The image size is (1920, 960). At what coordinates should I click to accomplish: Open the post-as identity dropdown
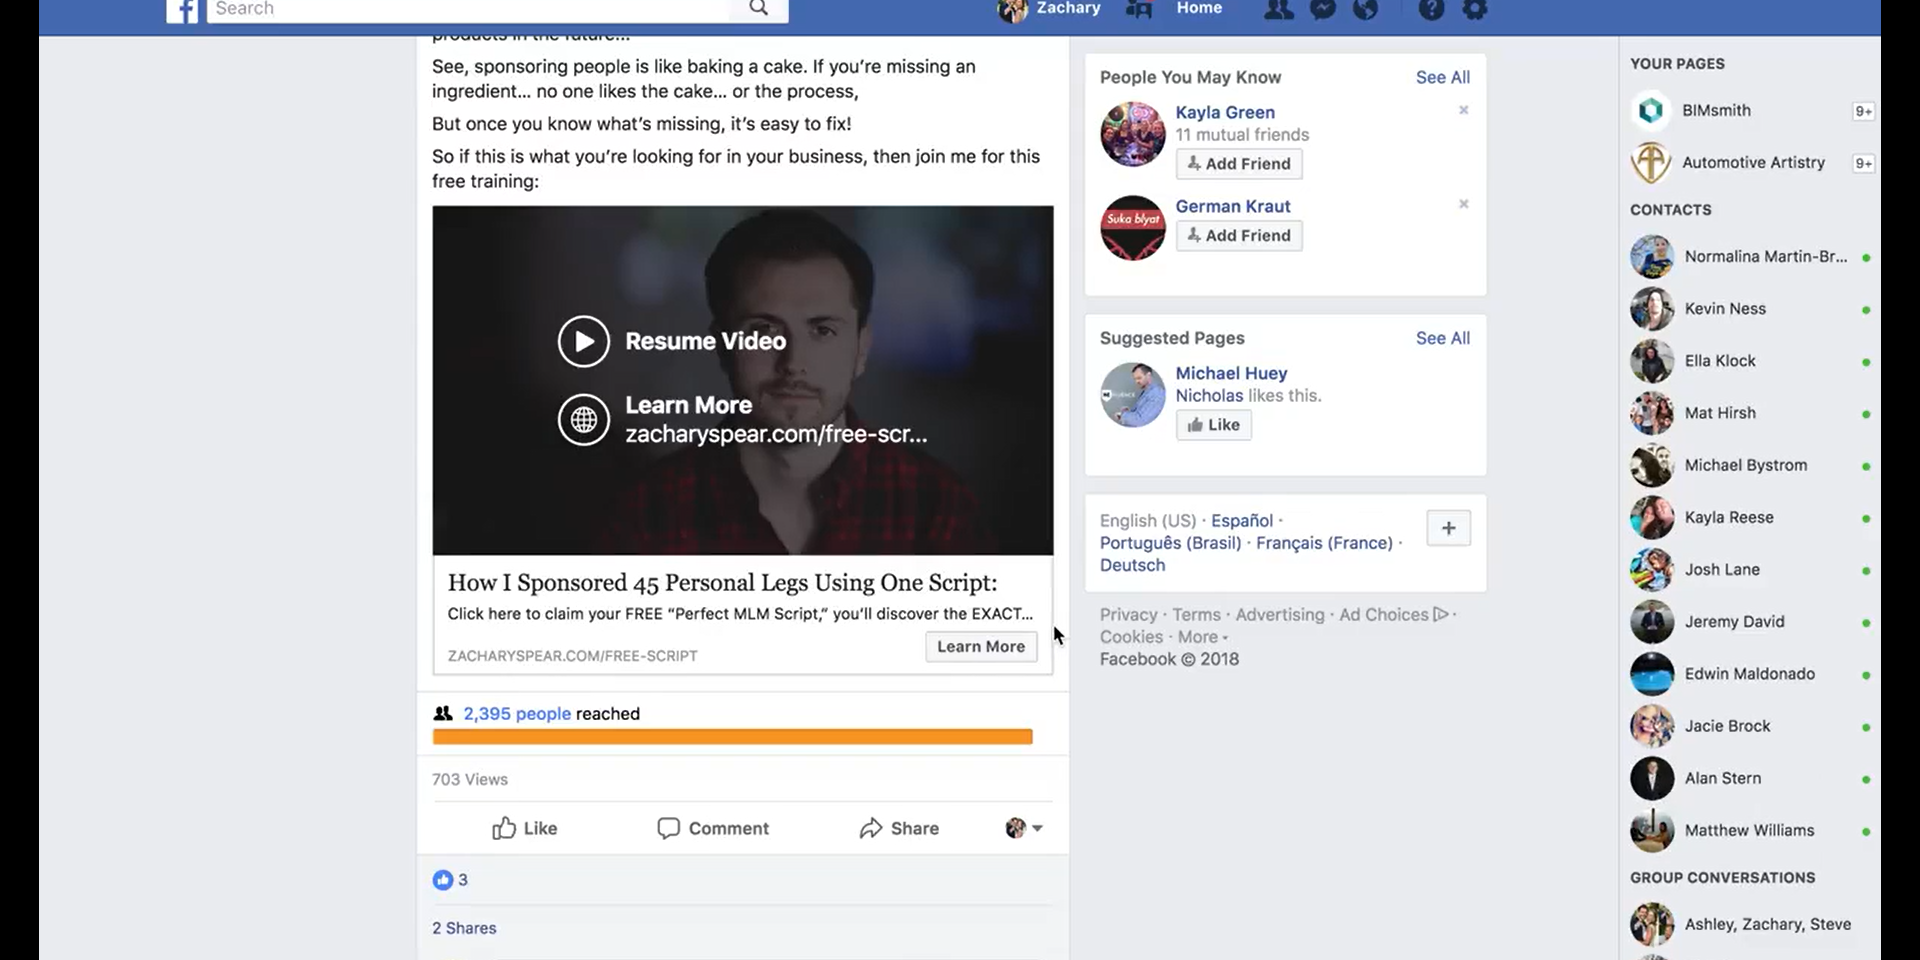1024,828
